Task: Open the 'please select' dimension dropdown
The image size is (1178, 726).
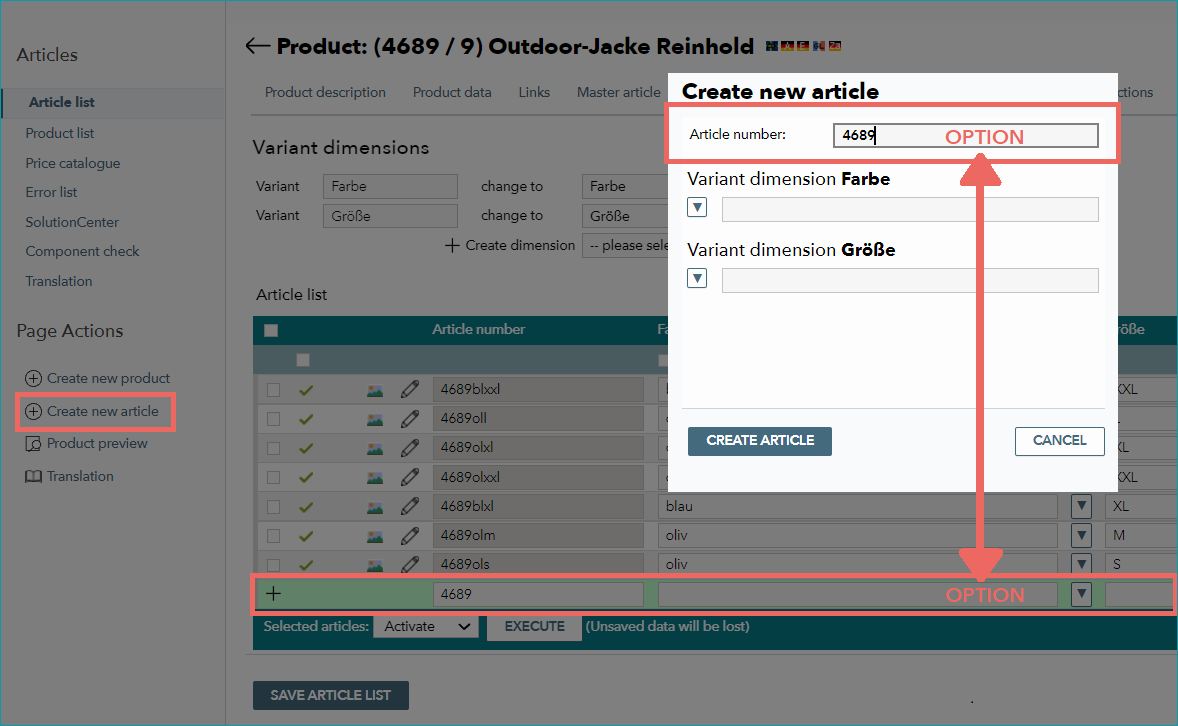Action: (x=625, y=245)
